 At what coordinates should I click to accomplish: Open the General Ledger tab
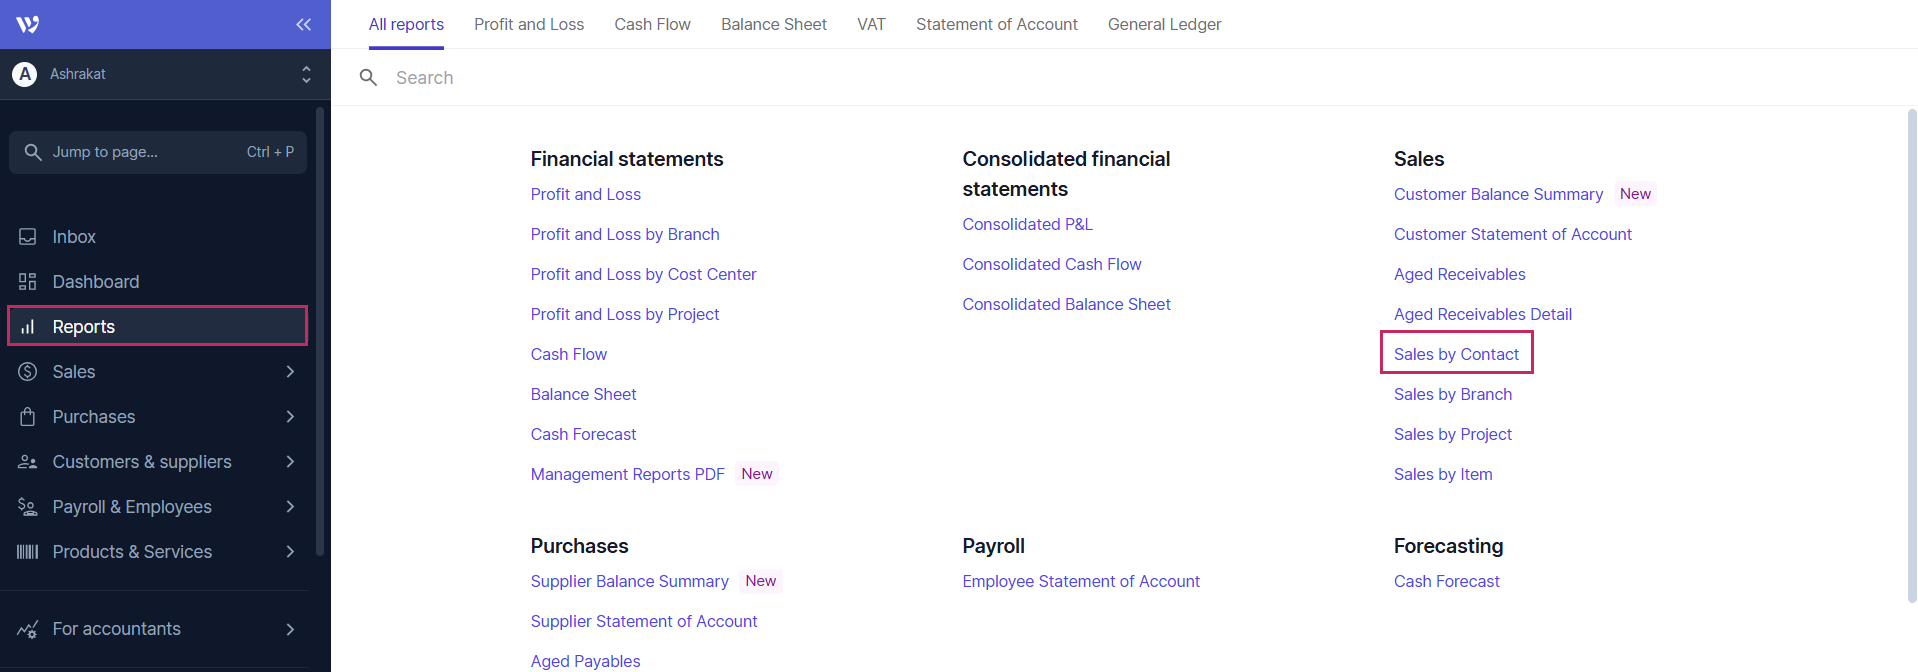[x=1164, y=24]
